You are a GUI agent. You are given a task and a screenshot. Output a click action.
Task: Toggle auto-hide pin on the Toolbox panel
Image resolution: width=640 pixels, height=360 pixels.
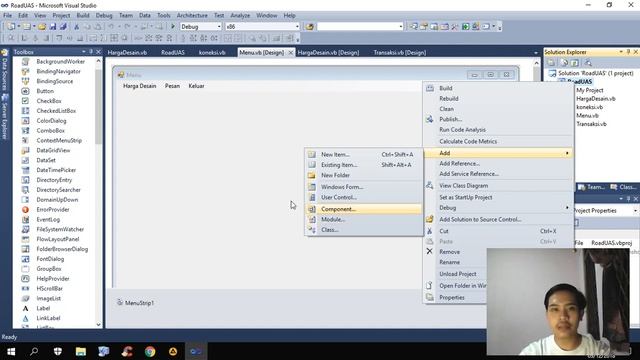[91, 52]
